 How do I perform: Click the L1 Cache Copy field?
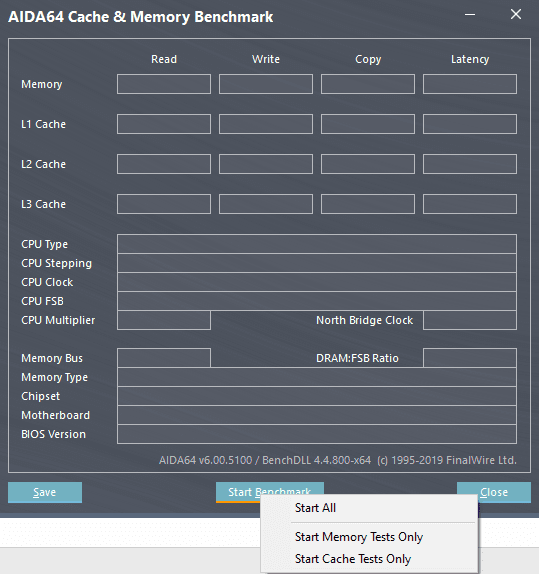[368, 124]
